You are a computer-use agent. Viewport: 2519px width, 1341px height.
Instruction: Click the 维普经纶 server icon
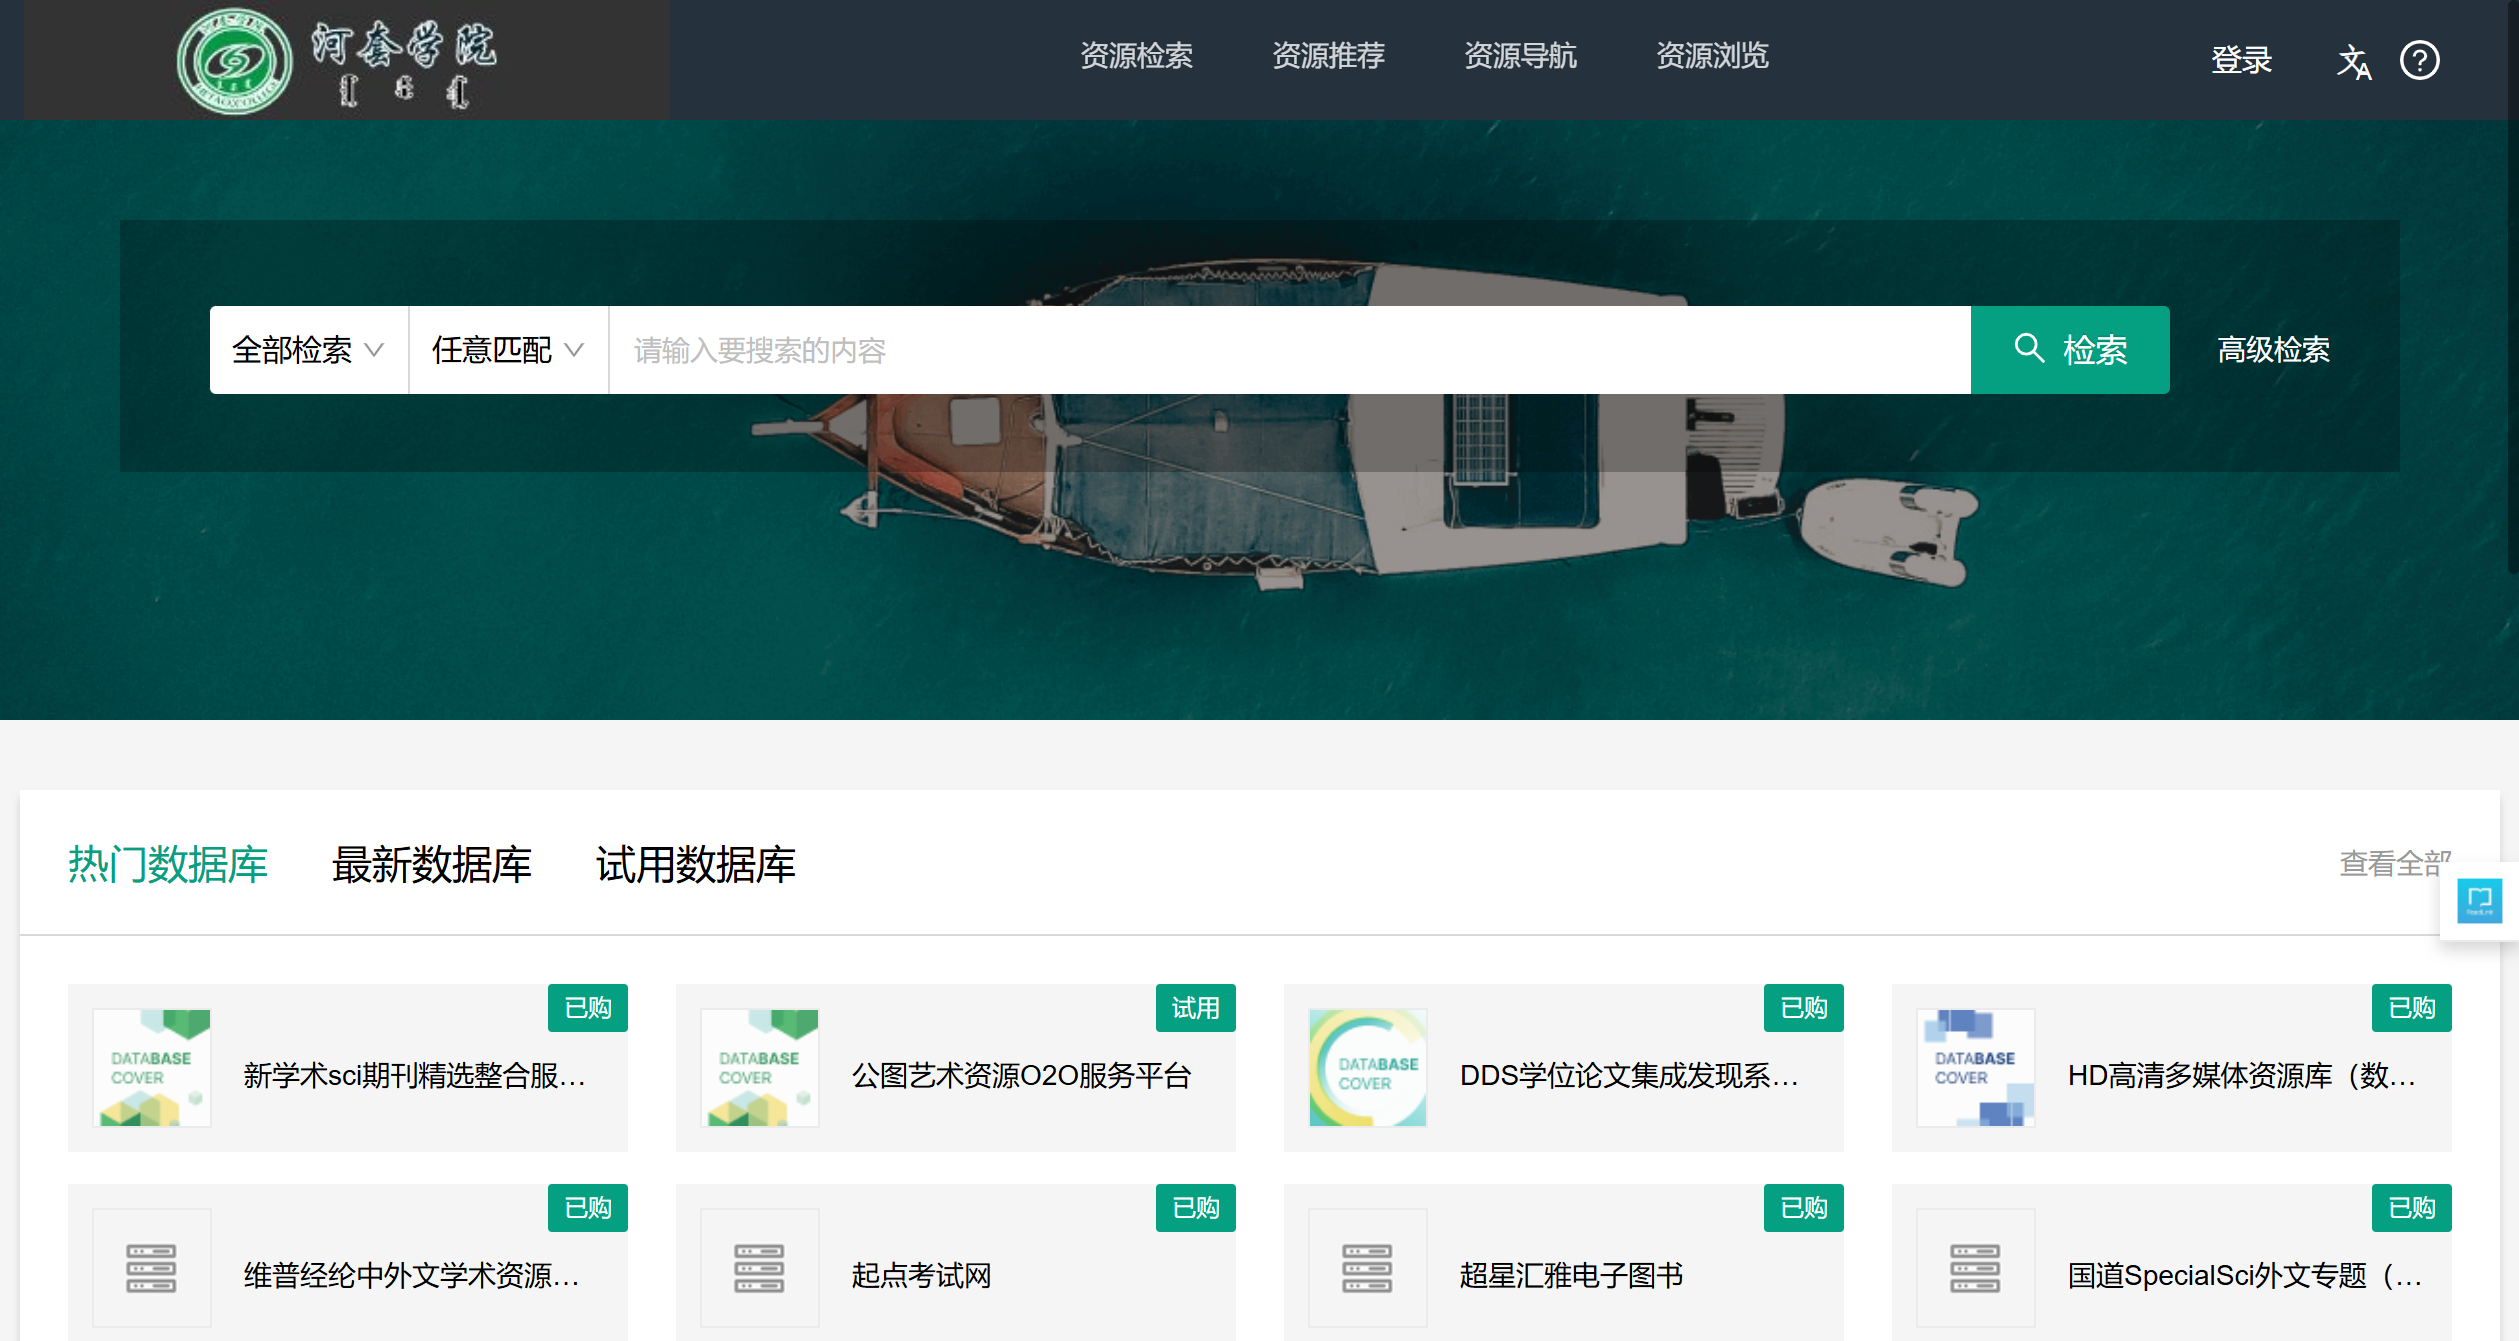(x=151, y=1267)
